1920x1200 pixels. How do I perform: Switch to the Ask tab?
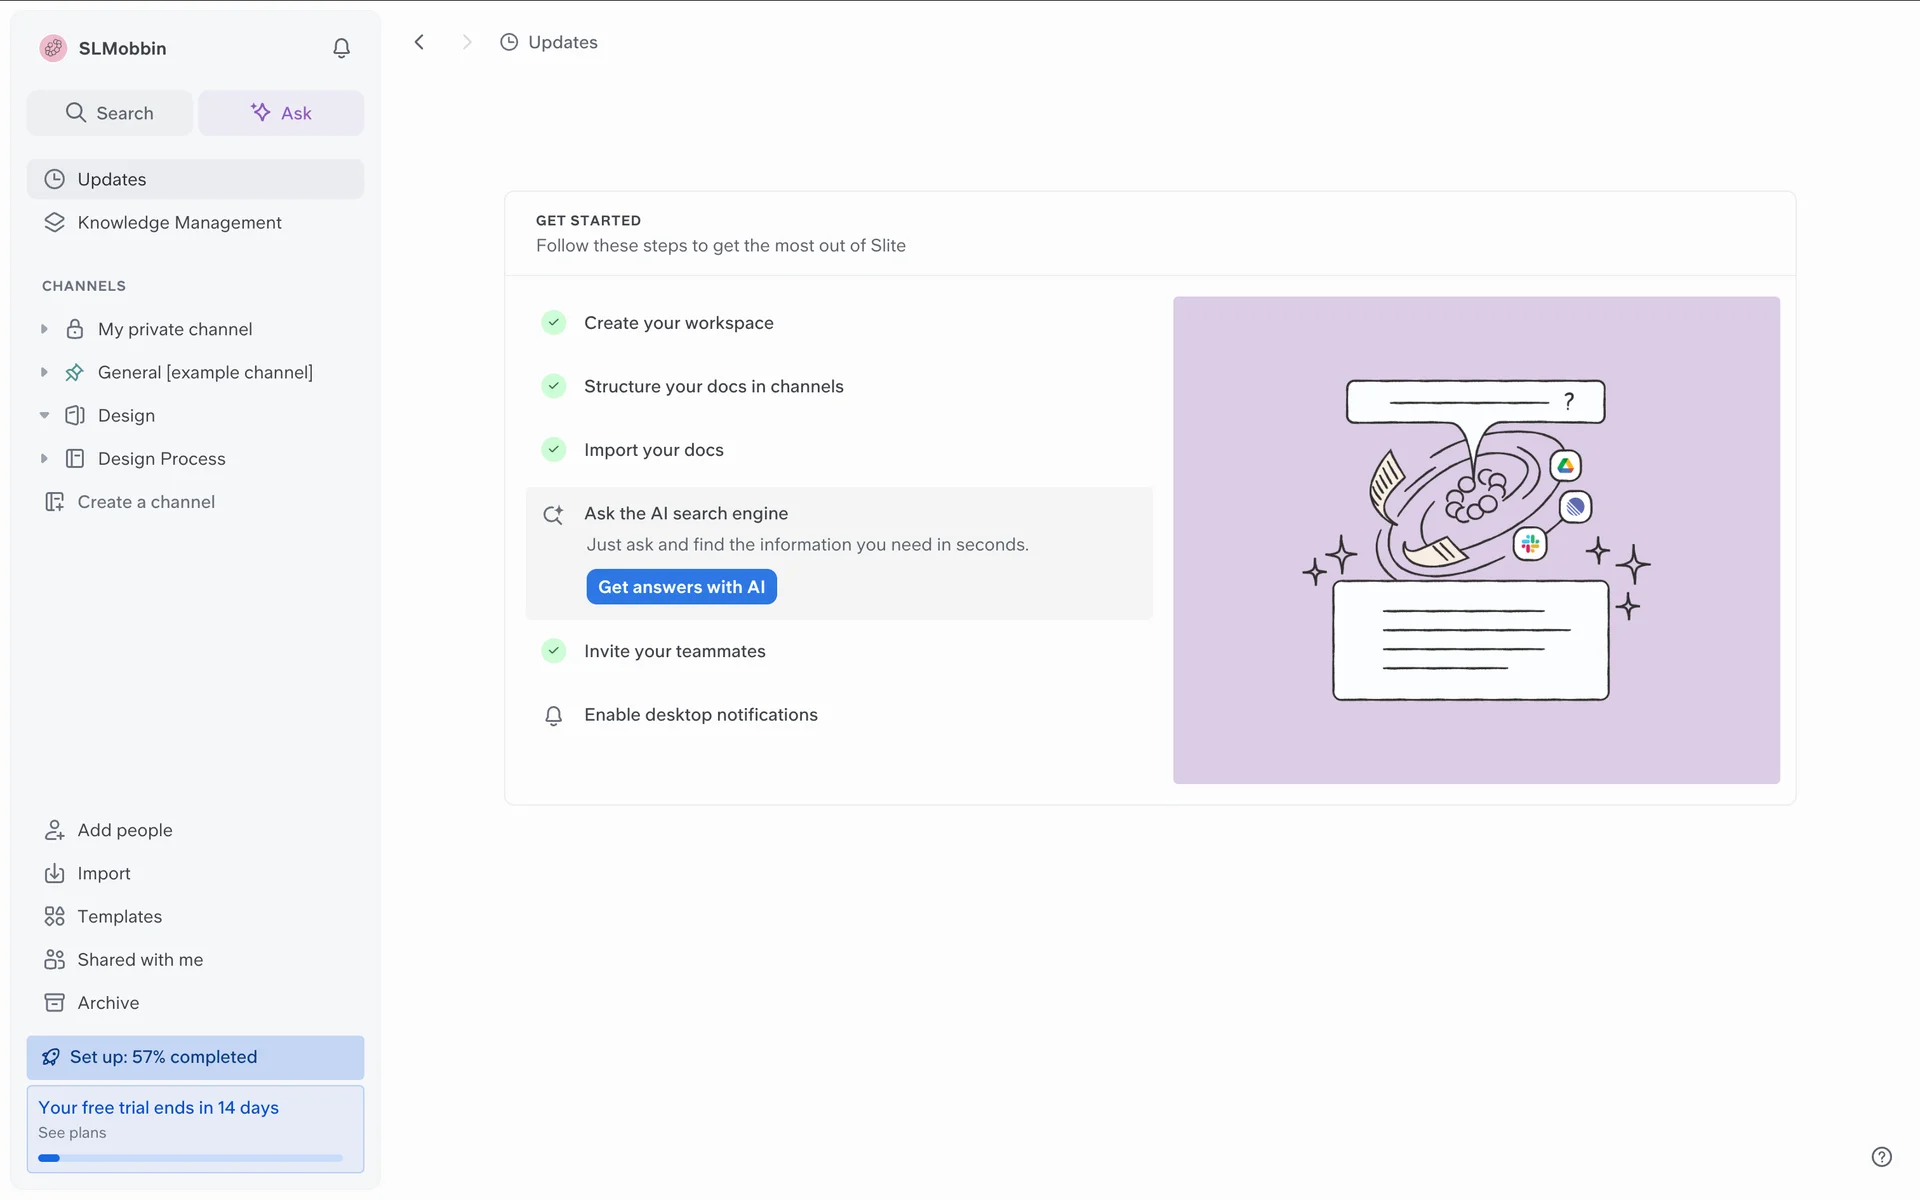(281, 113)
